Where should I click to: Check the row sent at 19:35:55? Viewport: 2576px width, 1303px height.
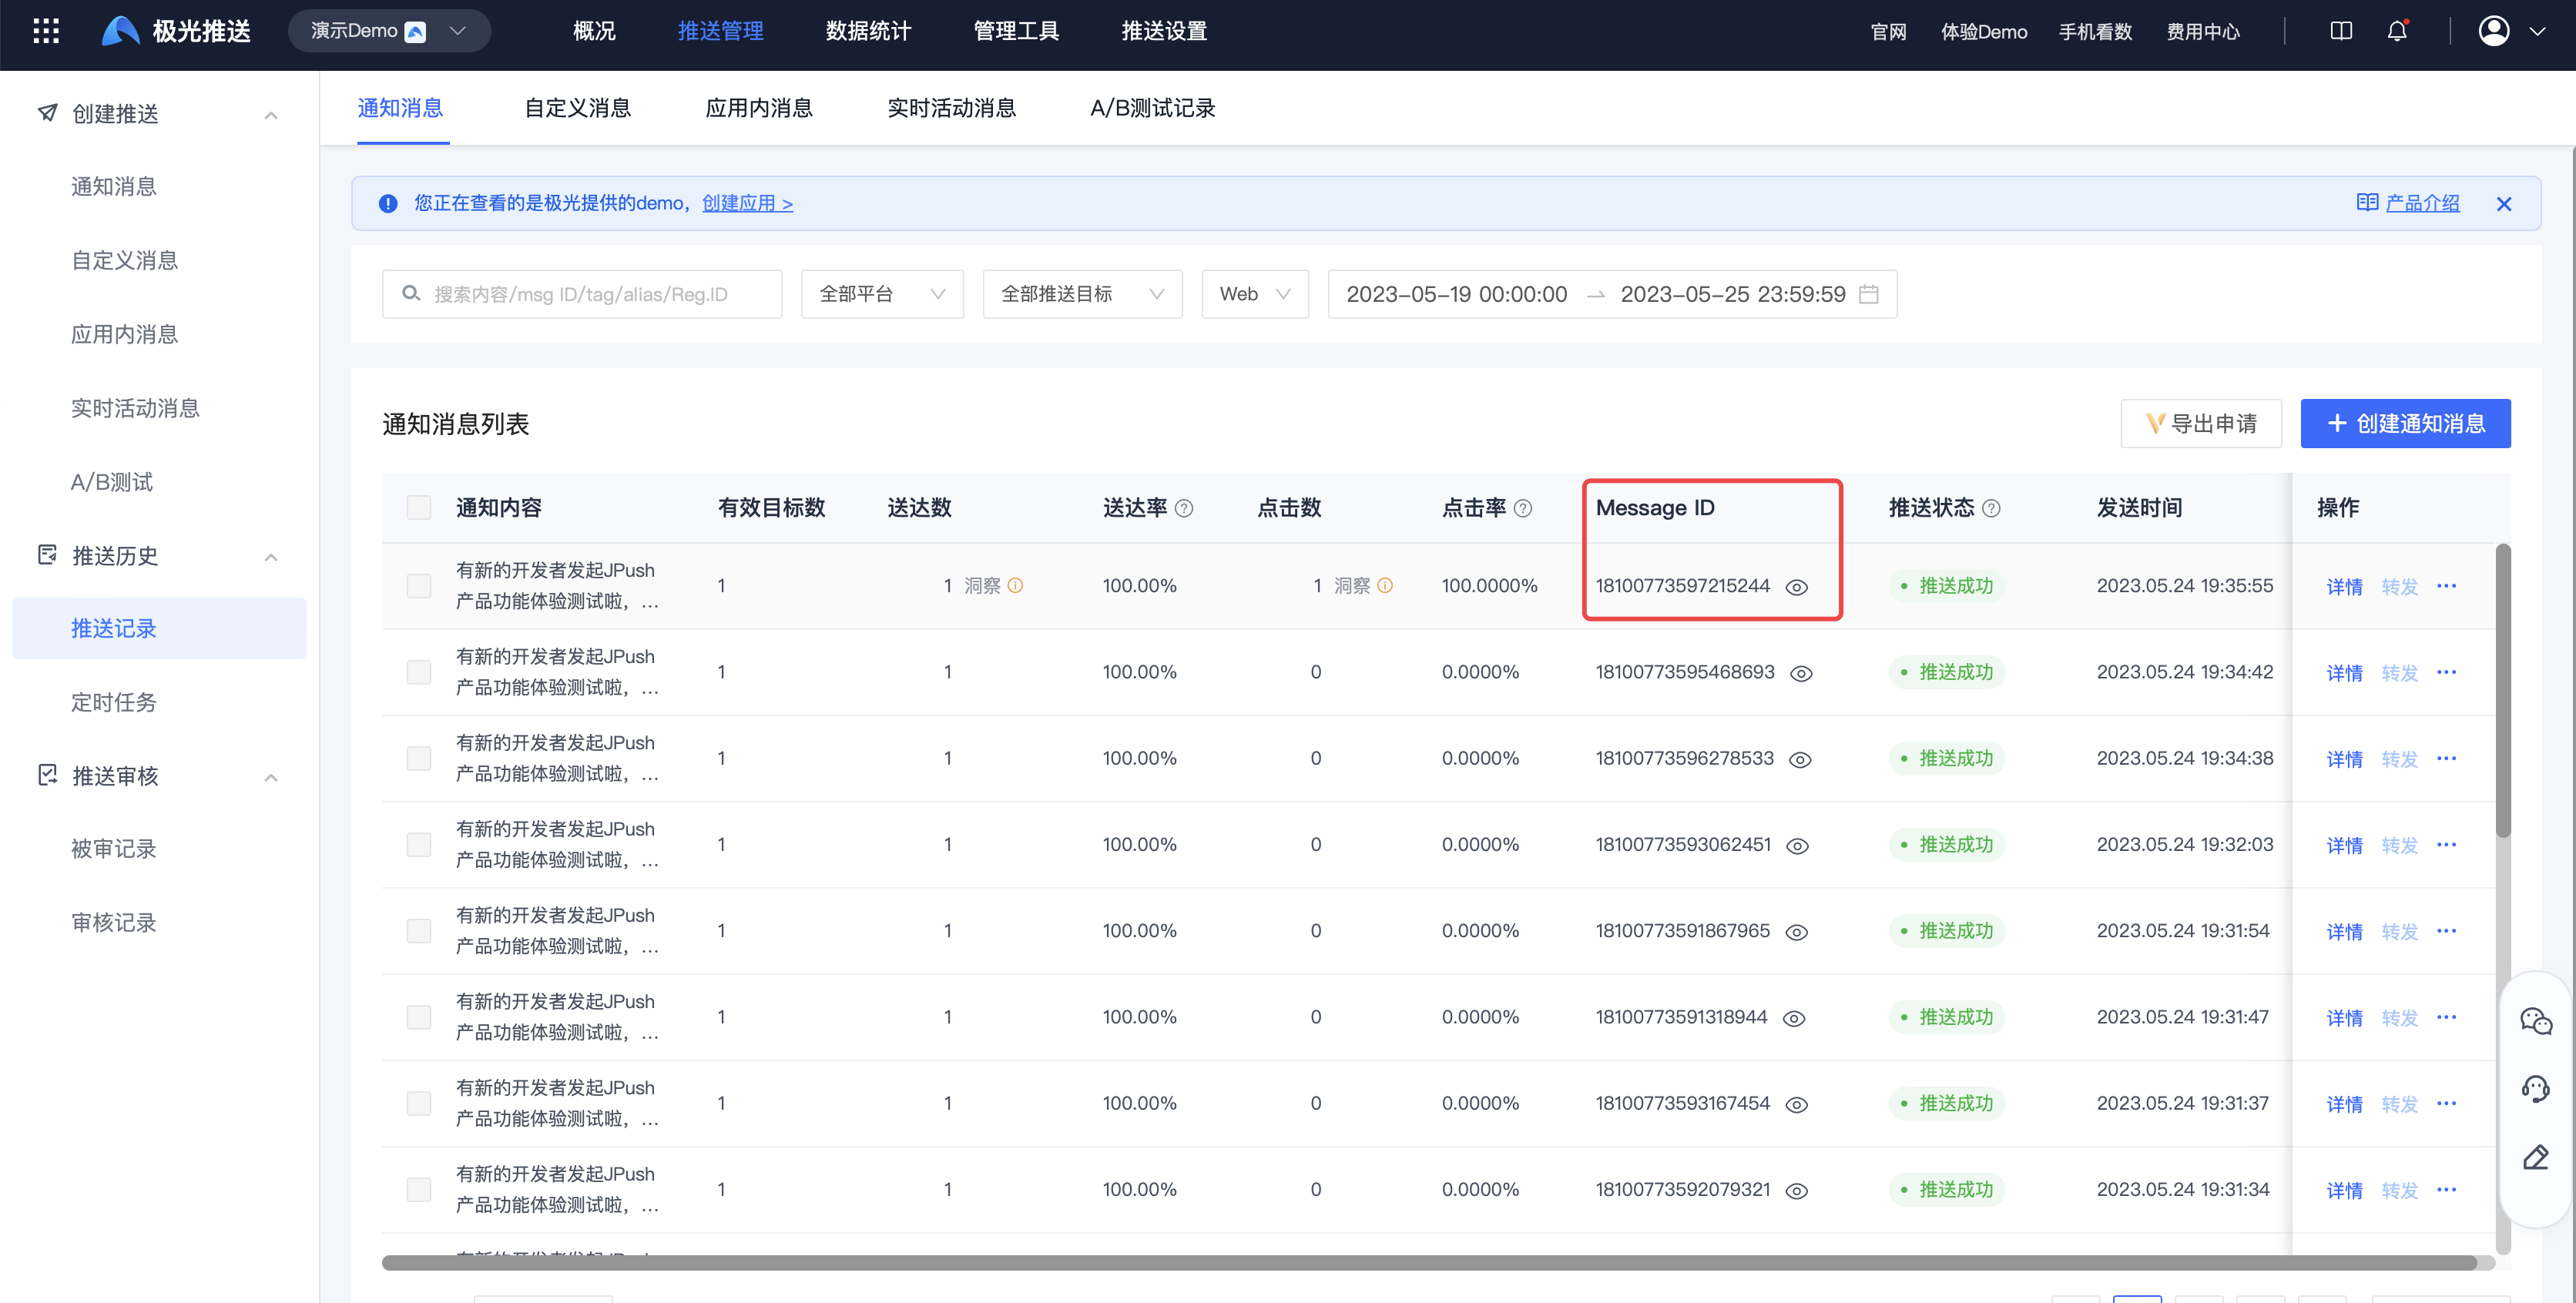point(419,586)
